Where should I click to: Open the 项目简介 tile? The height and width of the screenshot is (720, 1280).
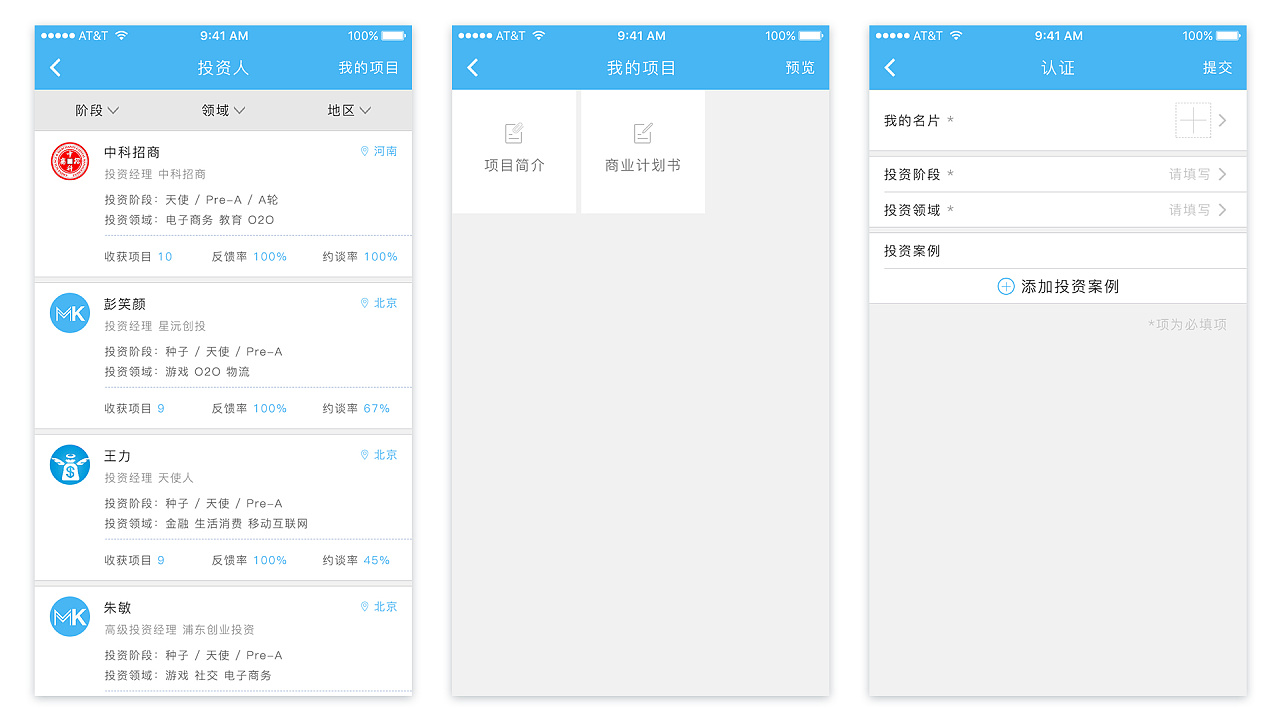(514, 151)
